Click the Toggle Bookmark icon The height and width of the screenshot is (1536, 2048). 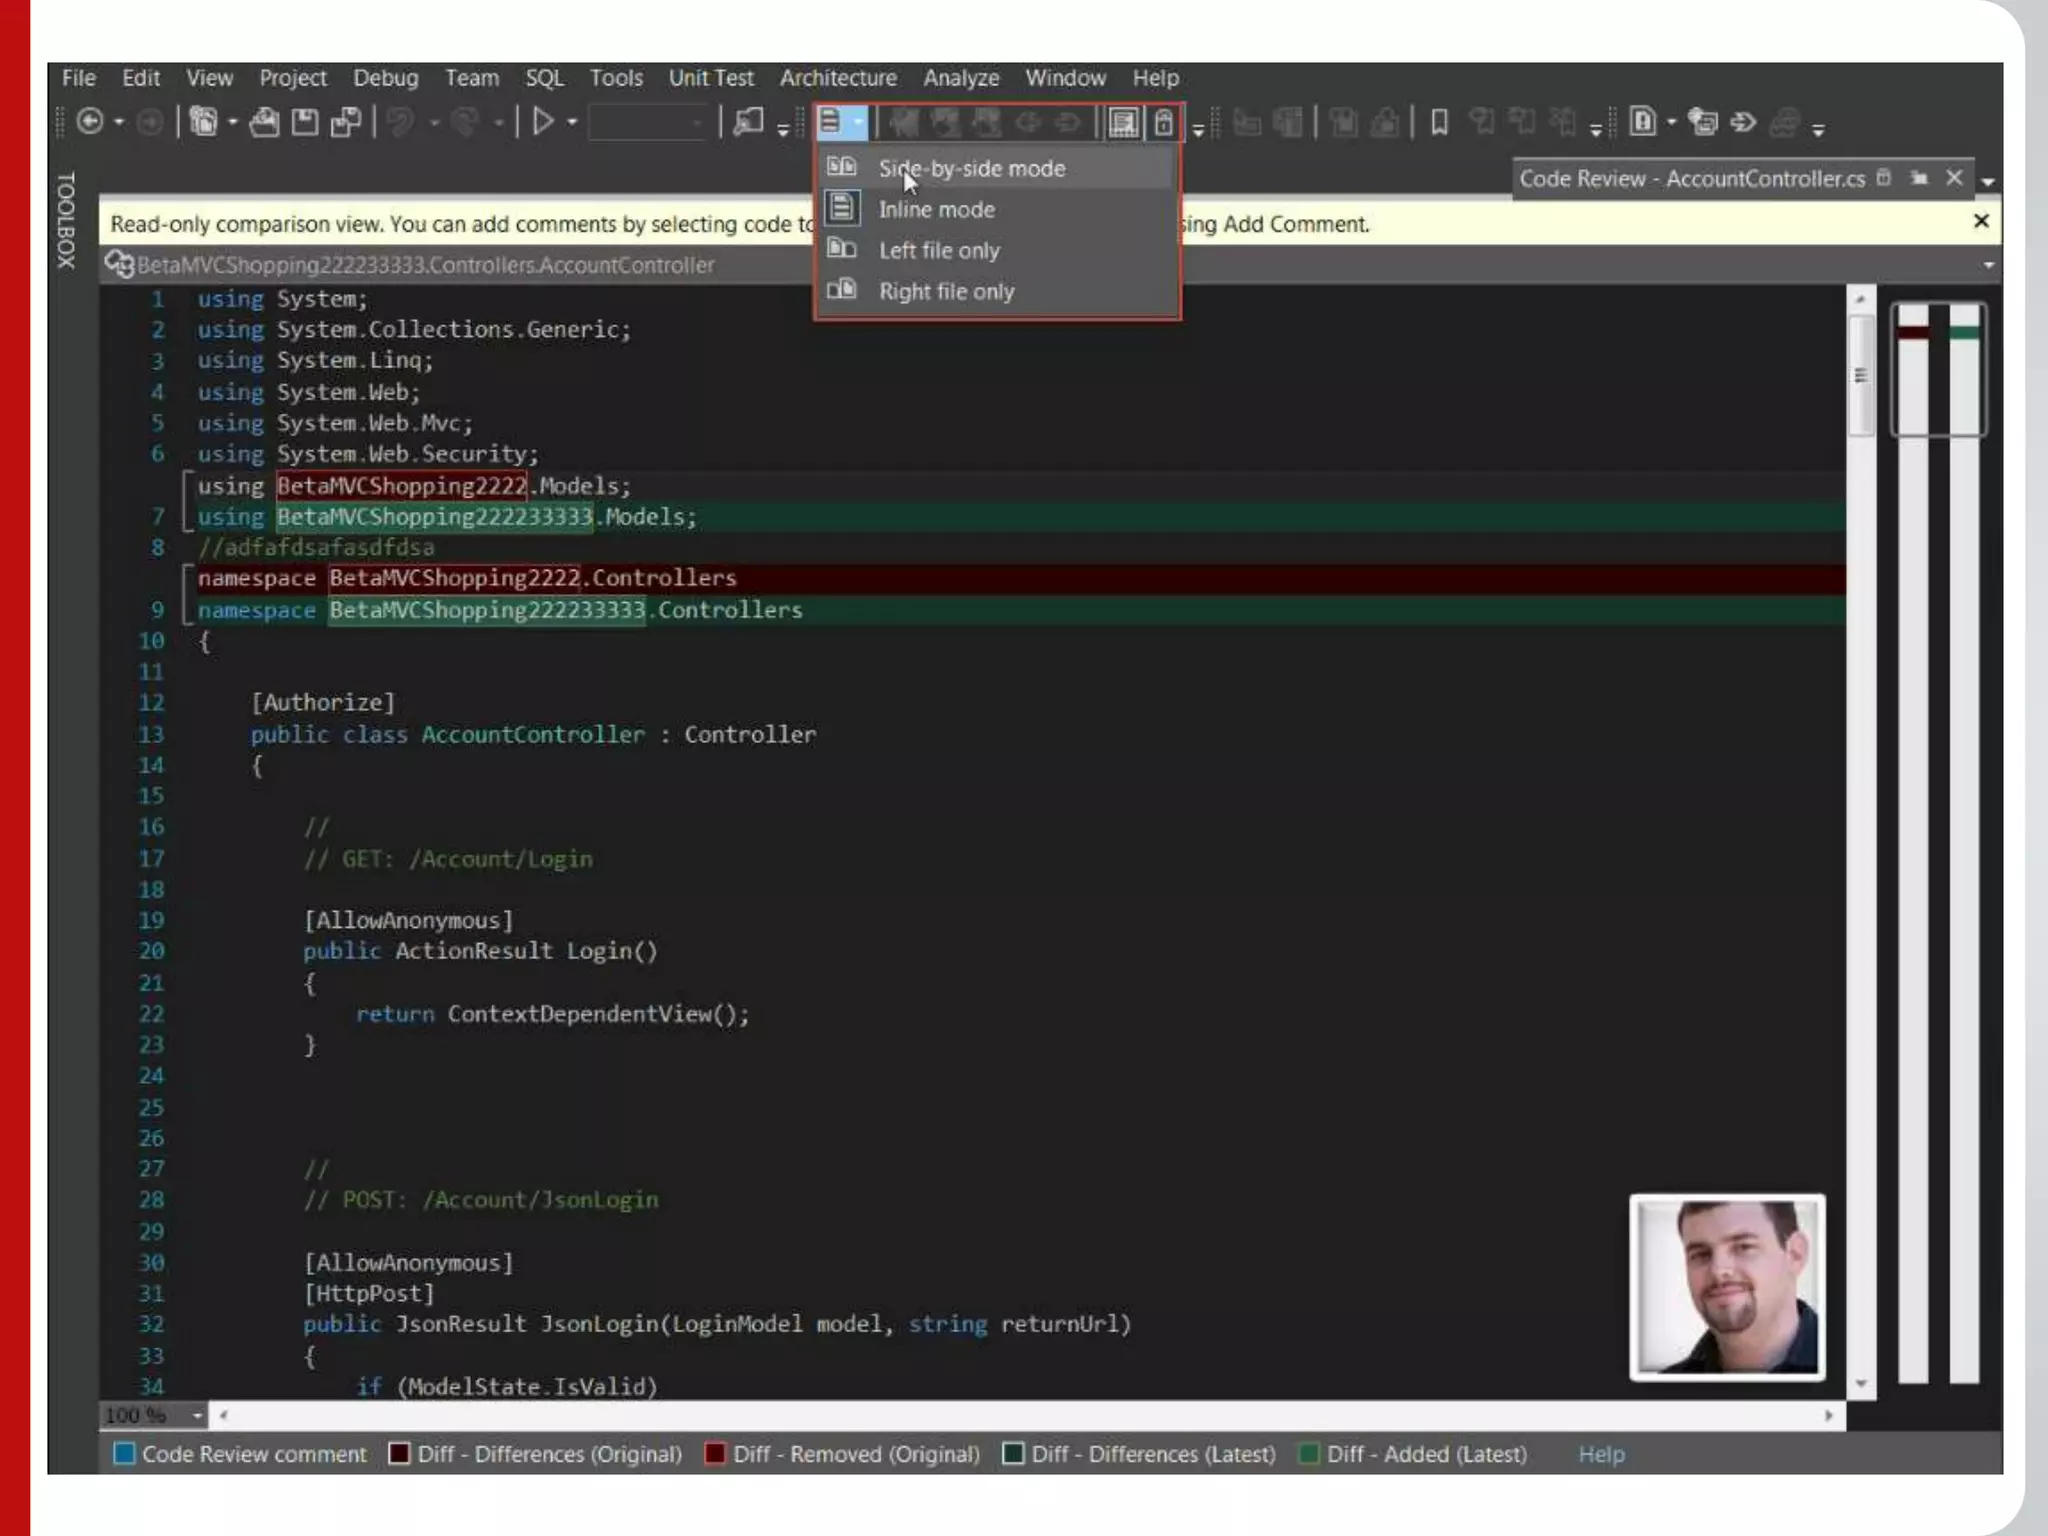click(1439, 123)
